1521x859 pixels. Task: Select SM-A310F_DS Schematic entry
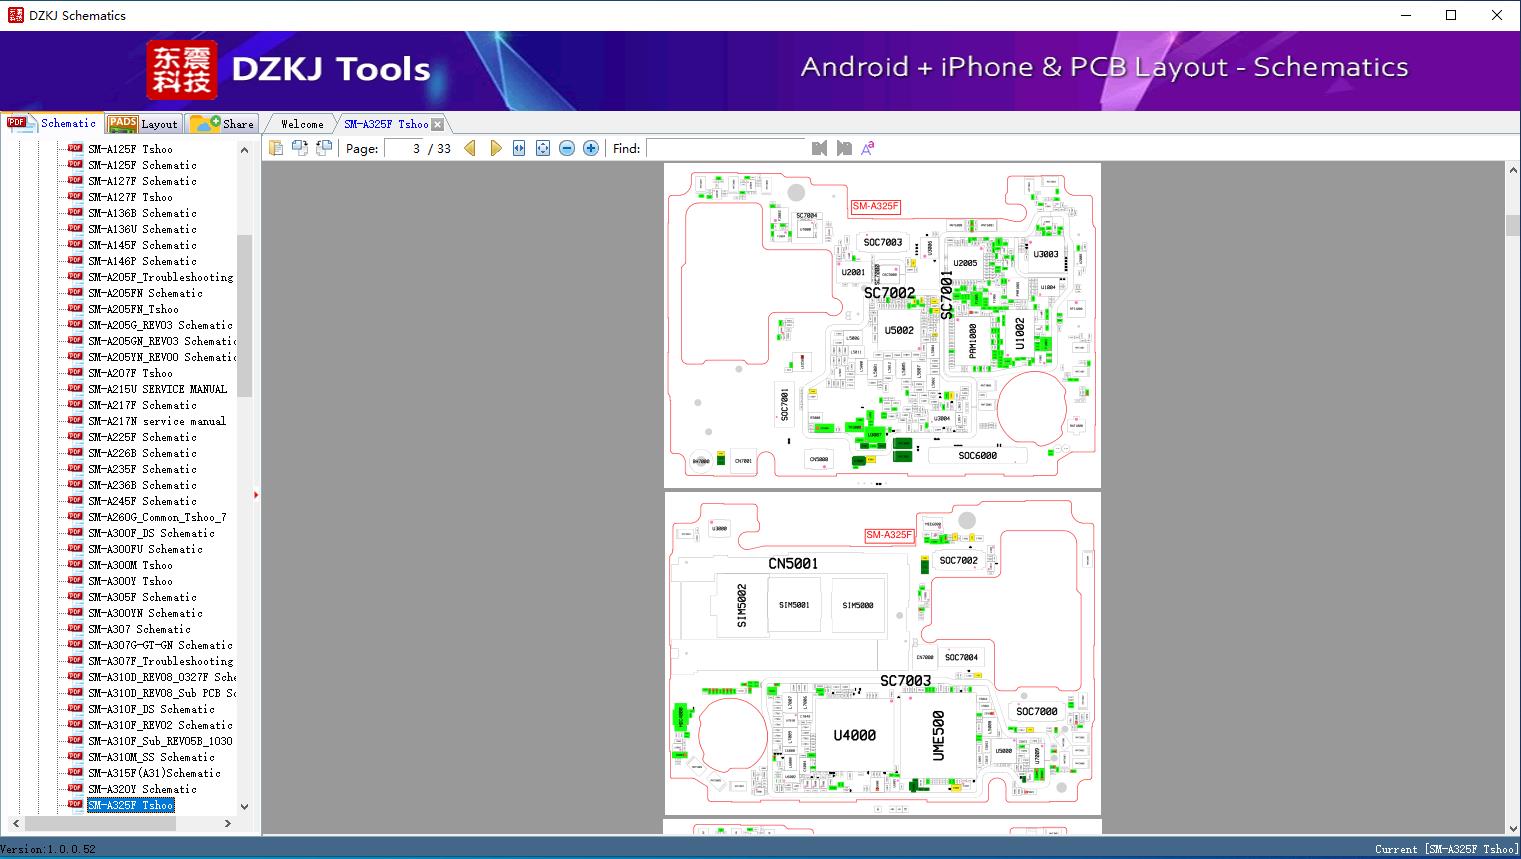click(151, 709)
